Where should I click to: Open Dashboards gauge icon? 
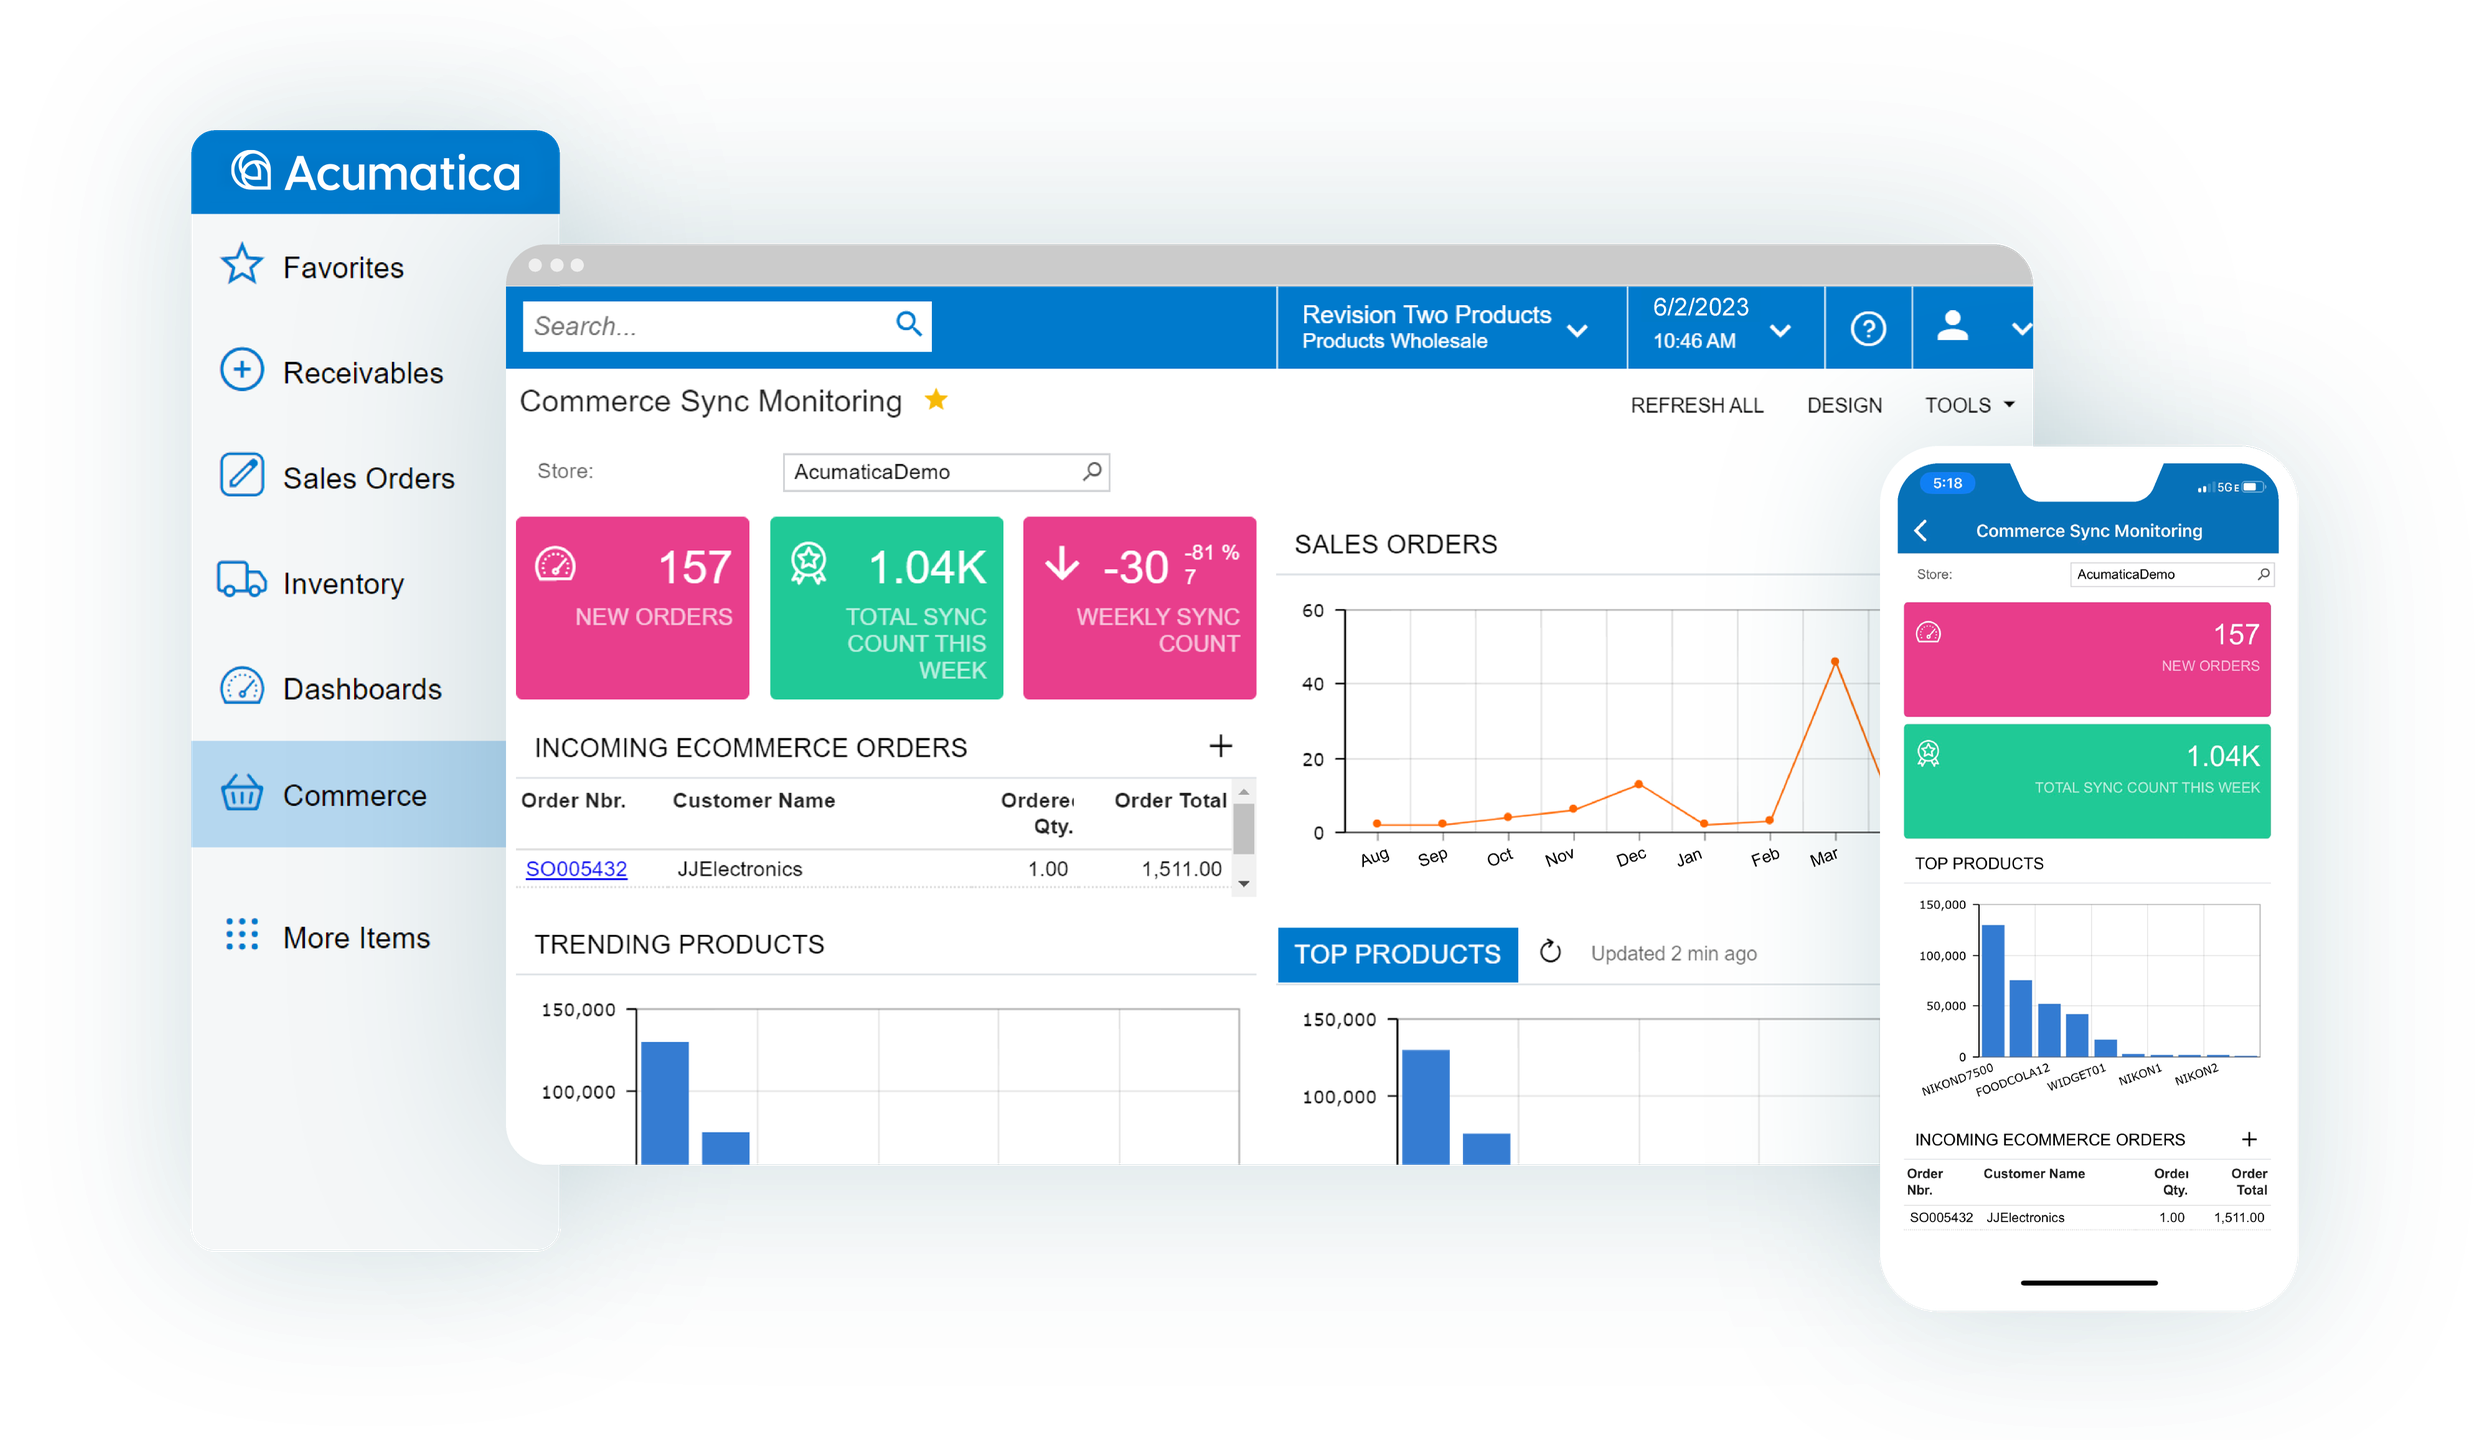(x=242, y=687)
